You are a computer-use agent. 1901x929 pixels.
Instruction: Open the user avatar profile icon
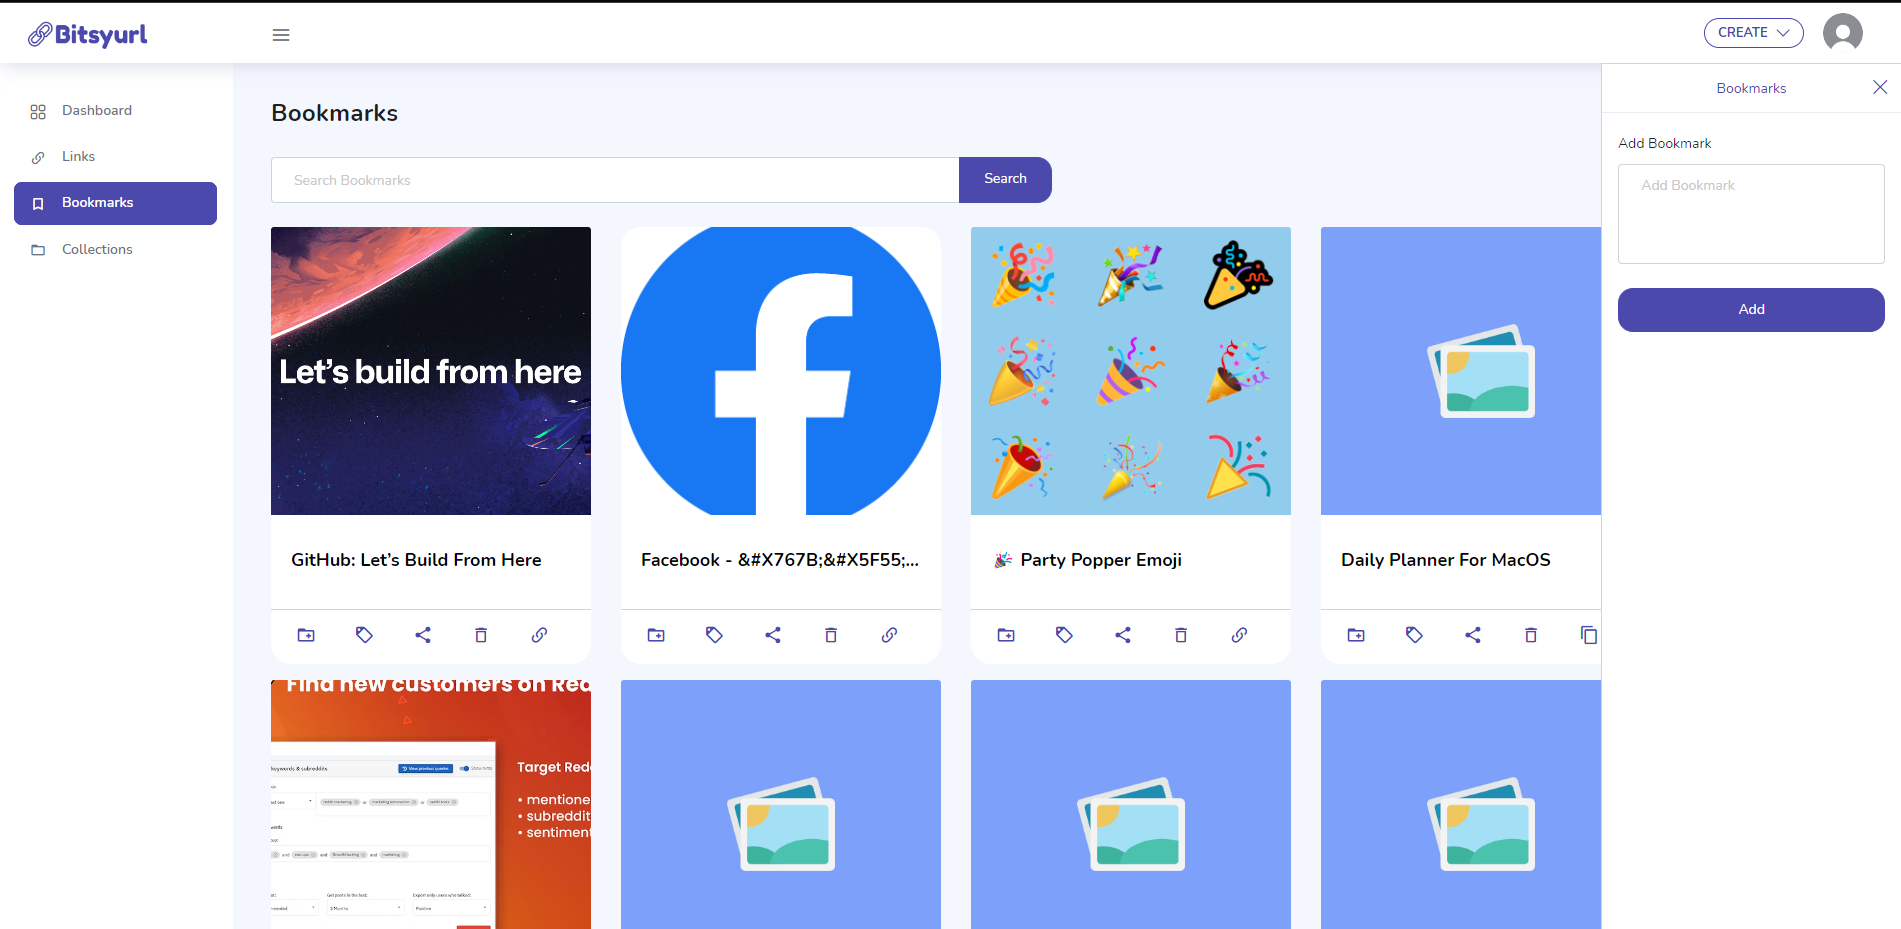pos(1842,33)
